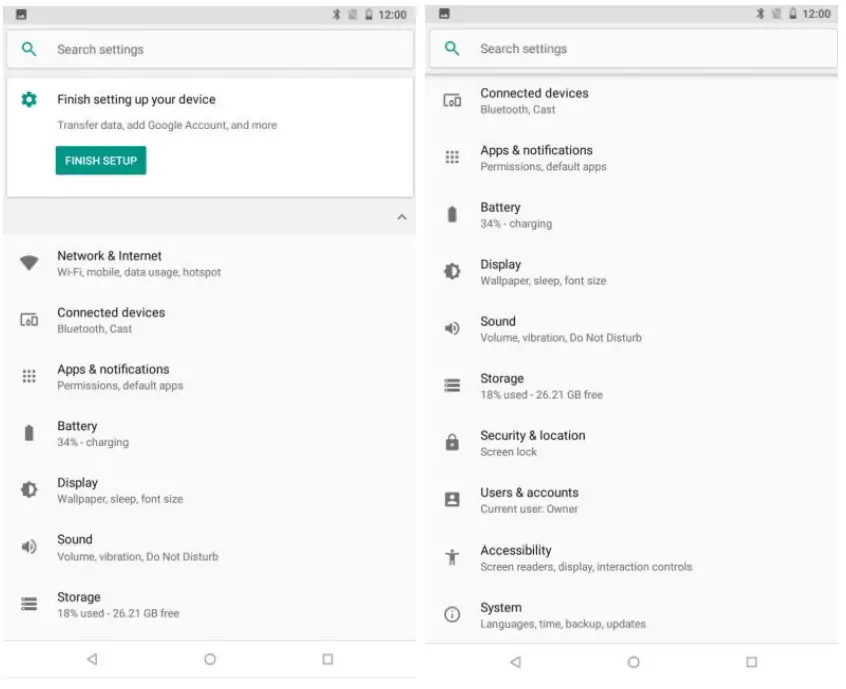The width and height of the screenshot is (846, 689).
Task: Open Connected devices in right screen
Action: [632, 100]
